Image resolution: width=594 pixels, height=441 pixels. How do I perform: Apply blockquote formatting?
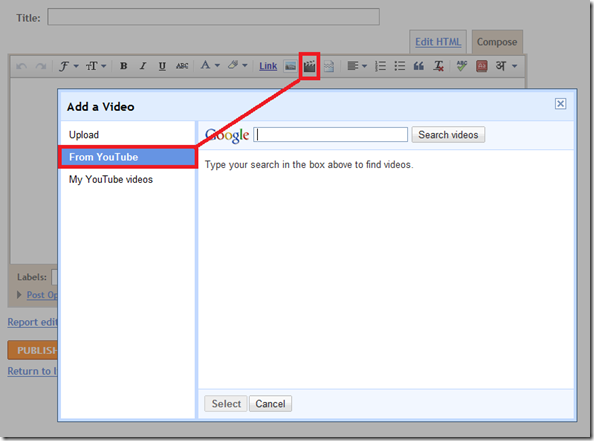tap(419, 66)
